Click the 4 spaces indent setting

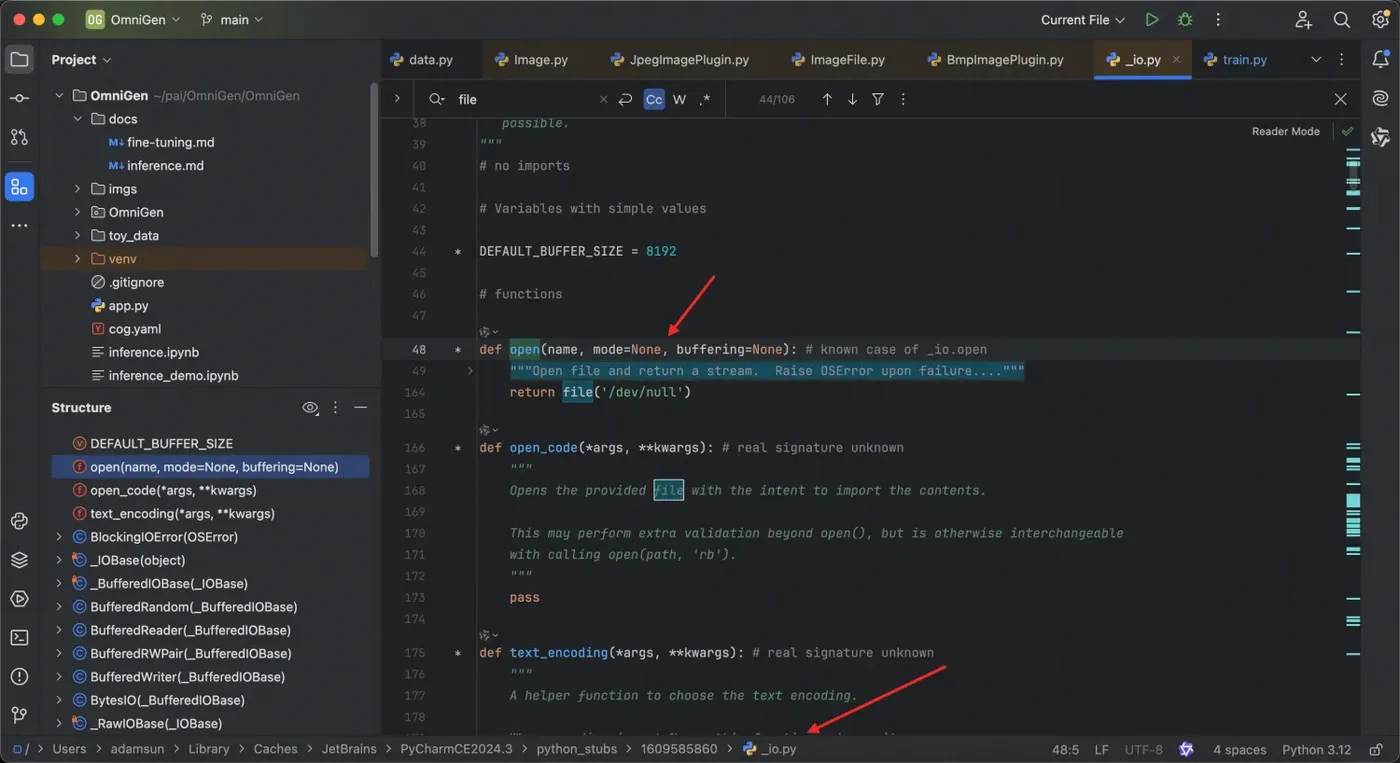pyautogui.click(x=1239, y=749)
